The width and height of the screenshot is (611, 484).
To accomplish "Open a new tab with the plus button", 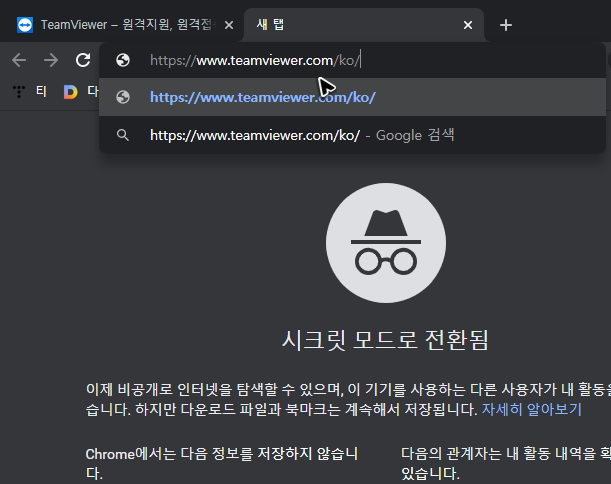I will 505,25.
